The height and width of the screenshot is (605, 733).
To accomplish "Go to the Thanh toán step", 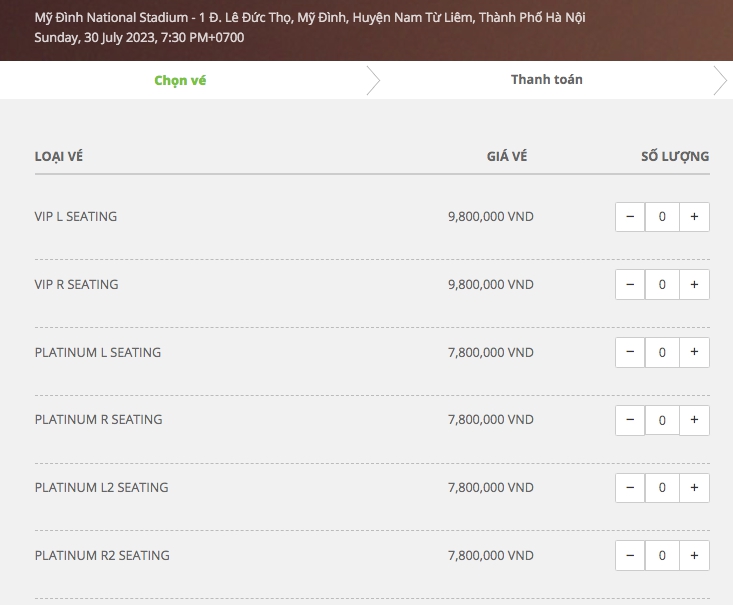I will 546,80.
